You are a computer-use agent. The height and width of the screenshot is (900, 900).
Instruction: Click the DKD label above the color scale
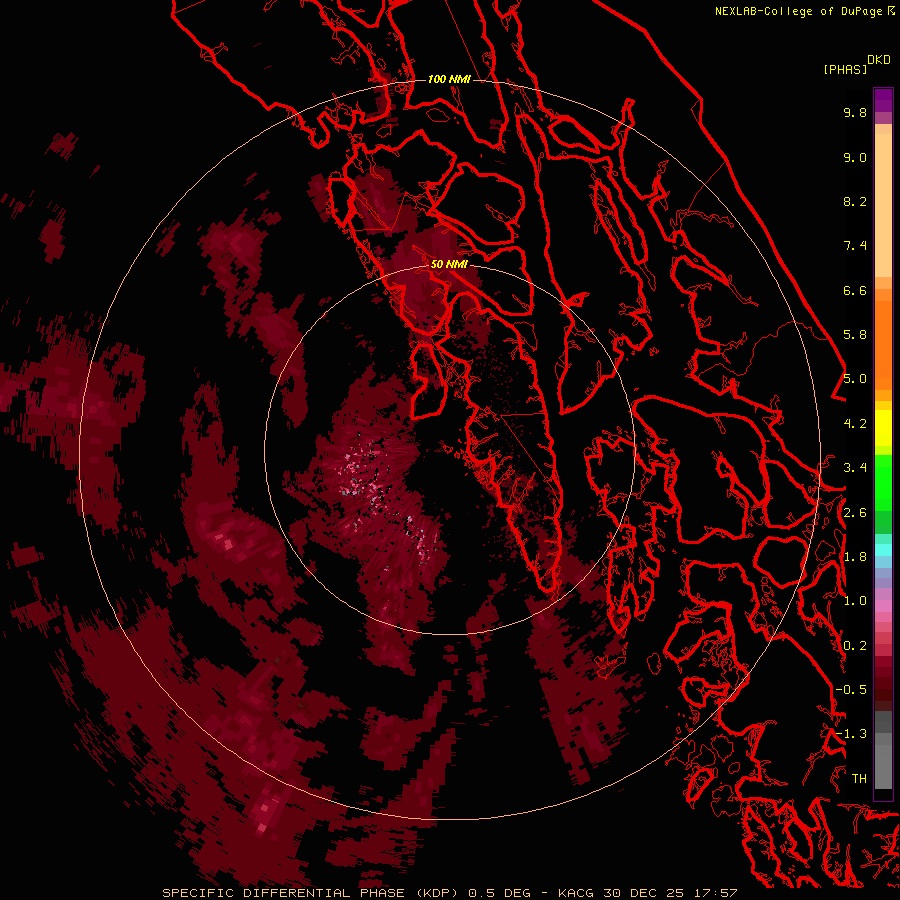tap(879, 60)
